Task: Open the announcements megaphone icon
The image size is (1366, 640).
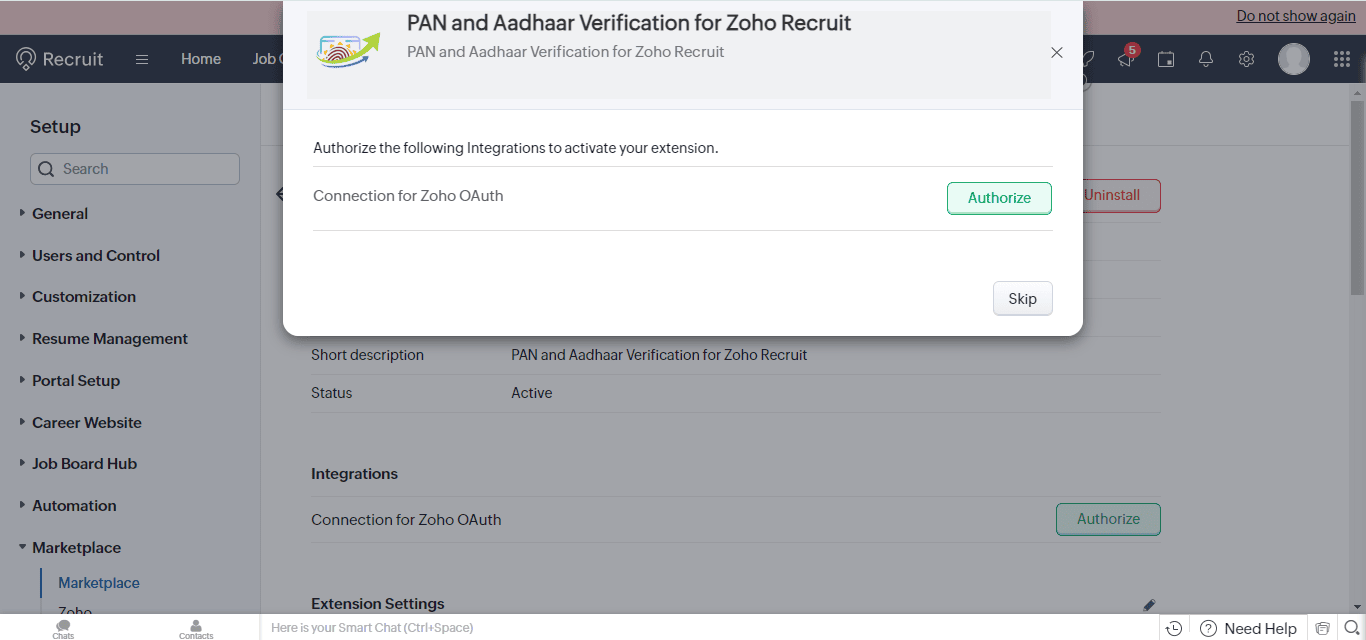Action: coord(1125,59)
